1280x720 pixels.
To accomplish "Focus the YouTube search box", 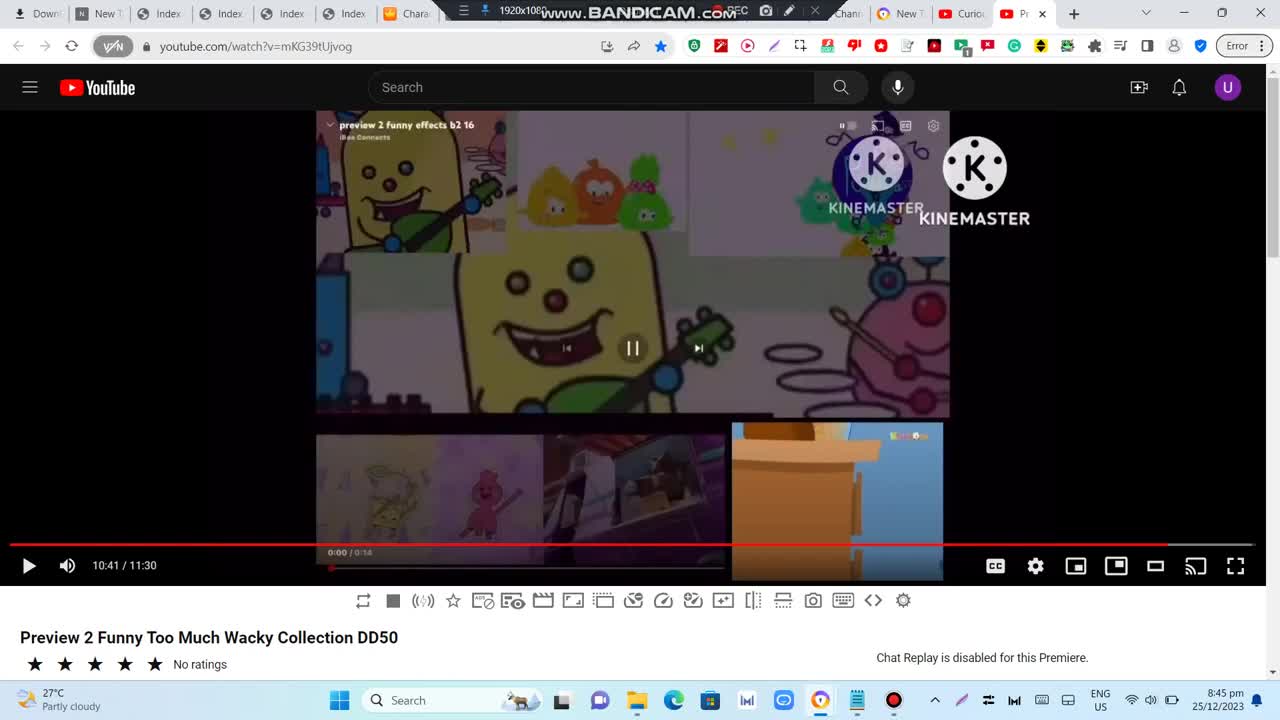I will 591,87.
